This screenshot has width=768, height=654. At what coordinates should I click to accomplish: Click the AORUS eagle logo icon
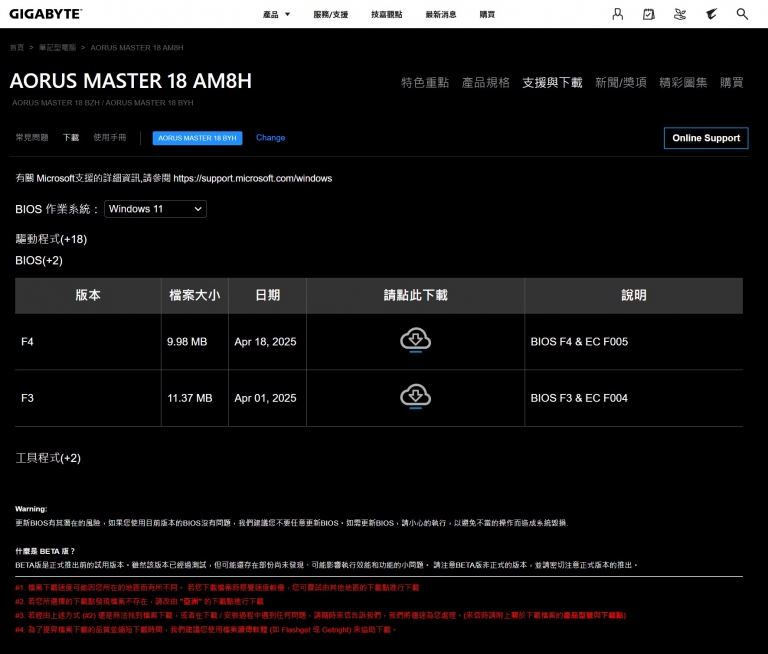tap(711, 14)
